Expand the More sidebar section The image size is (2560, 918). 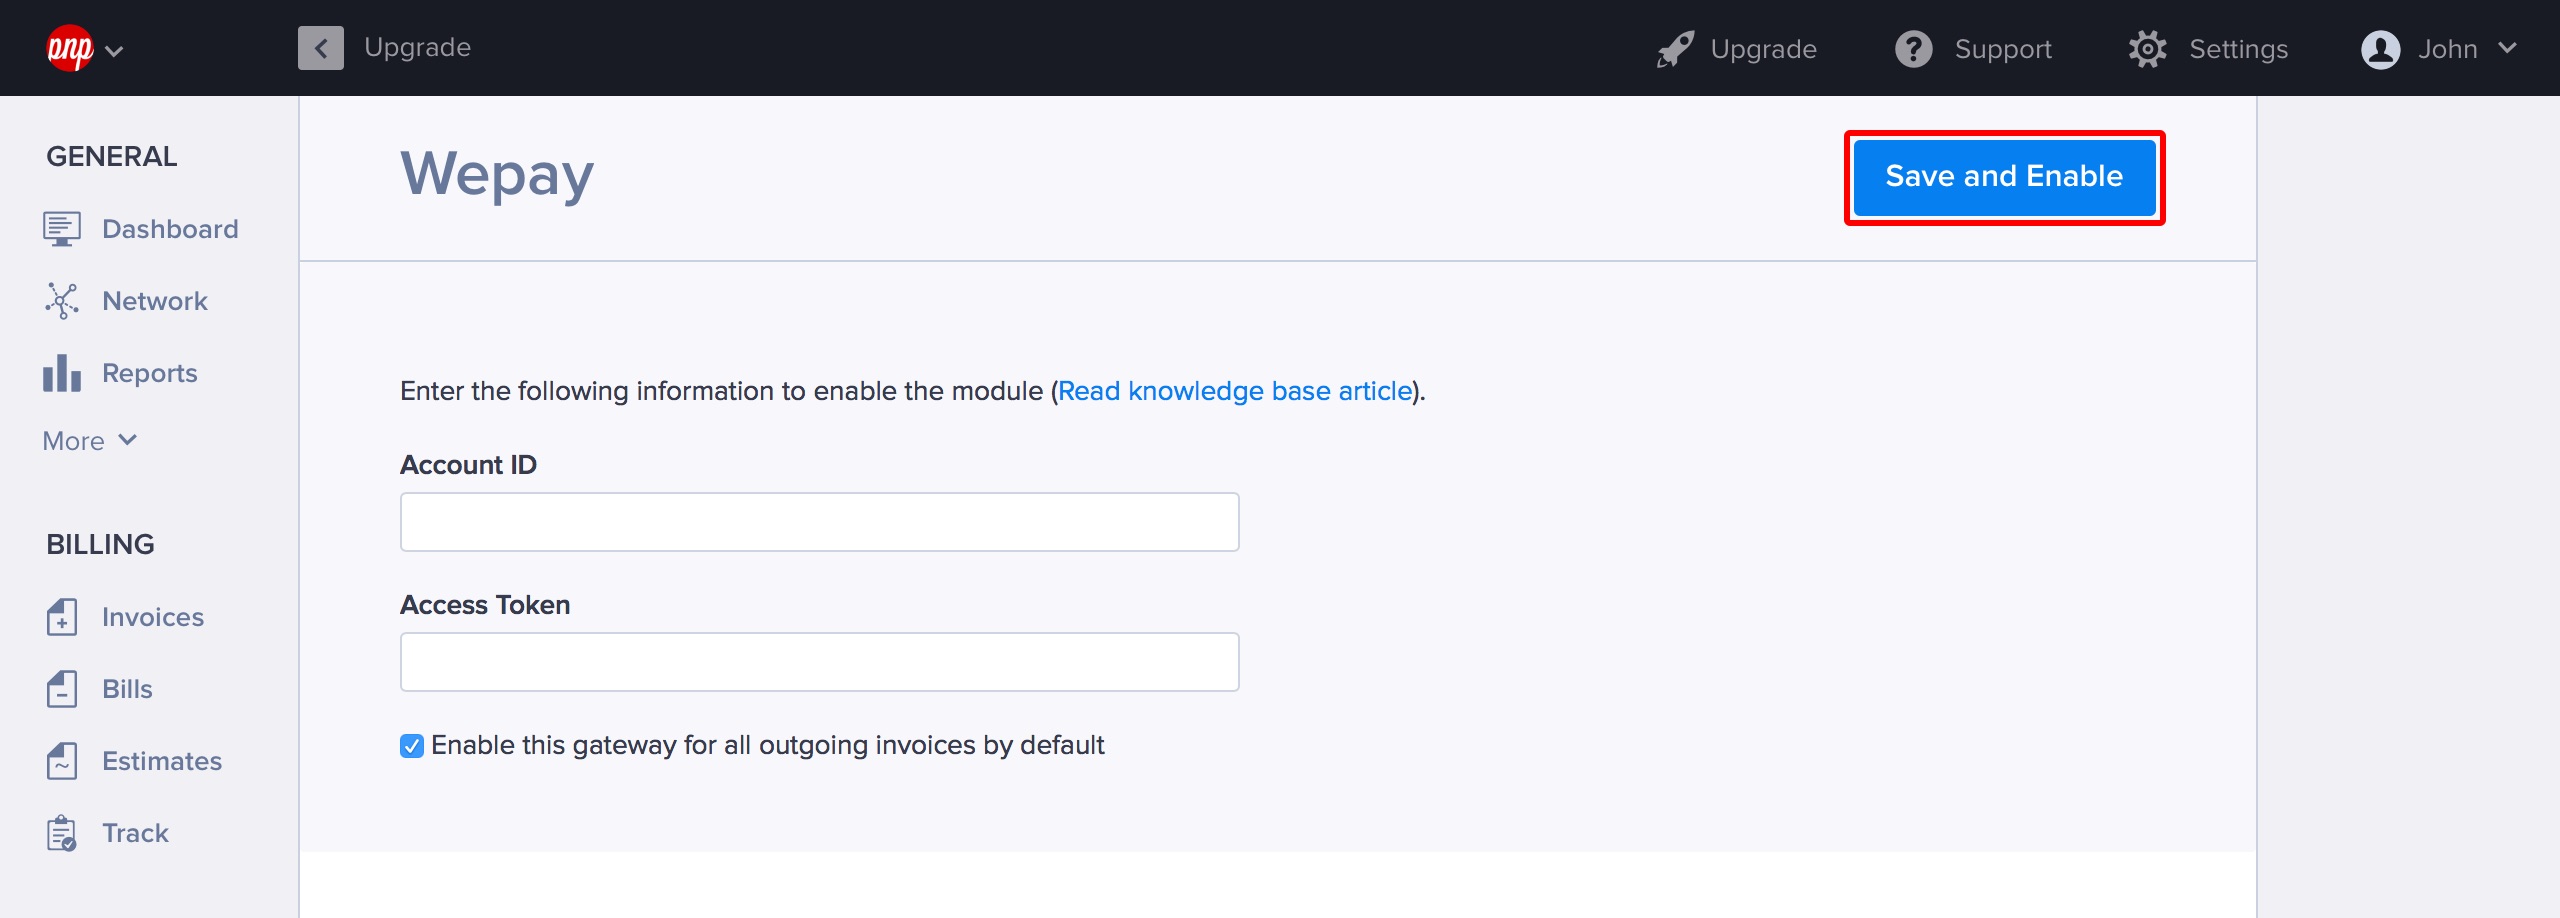pyautogui.click(x=89, y=441)
